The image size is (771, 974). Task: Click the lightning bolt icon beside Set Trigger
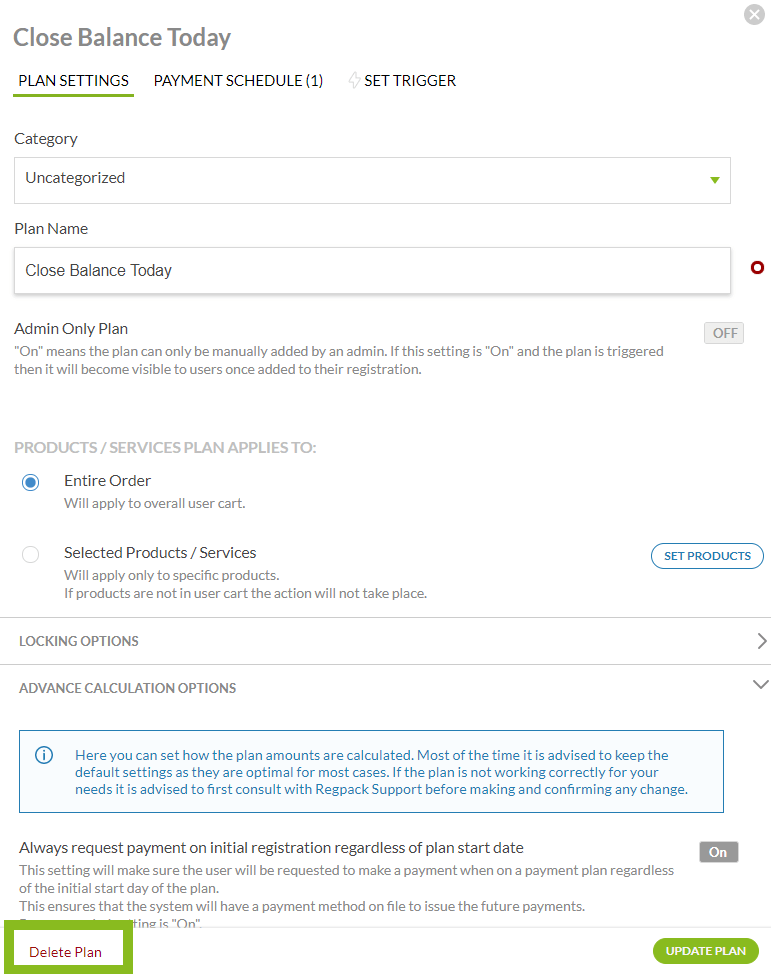point(354,81)
